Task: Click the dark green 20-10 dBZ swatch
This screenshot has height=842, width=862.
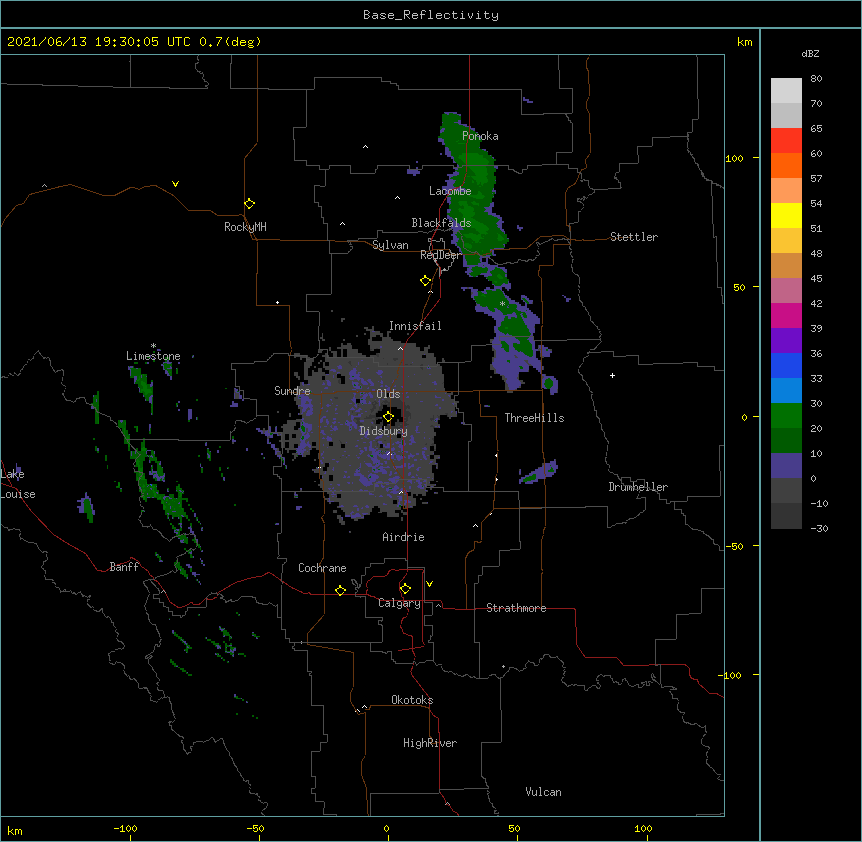Action: click(x=786, y=440)
